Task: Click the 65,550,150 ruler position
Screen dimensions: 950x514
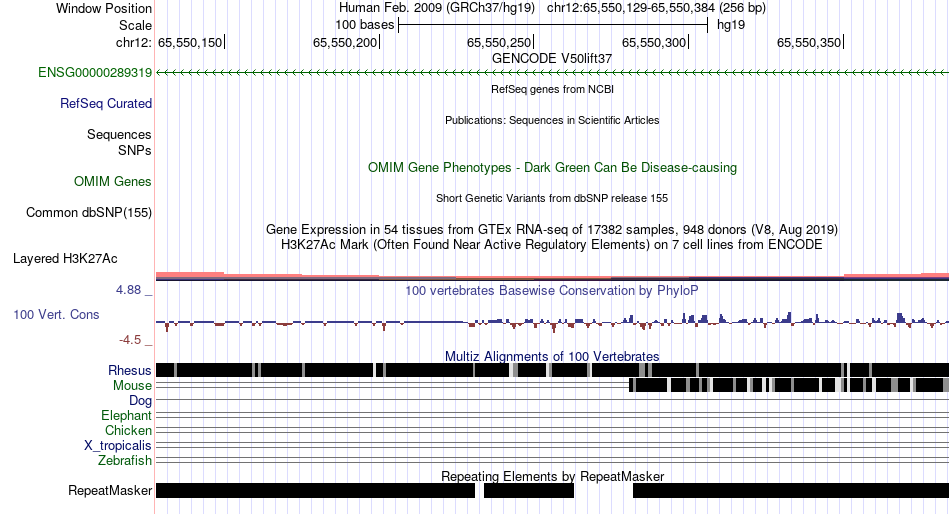Action: (190, 42)
